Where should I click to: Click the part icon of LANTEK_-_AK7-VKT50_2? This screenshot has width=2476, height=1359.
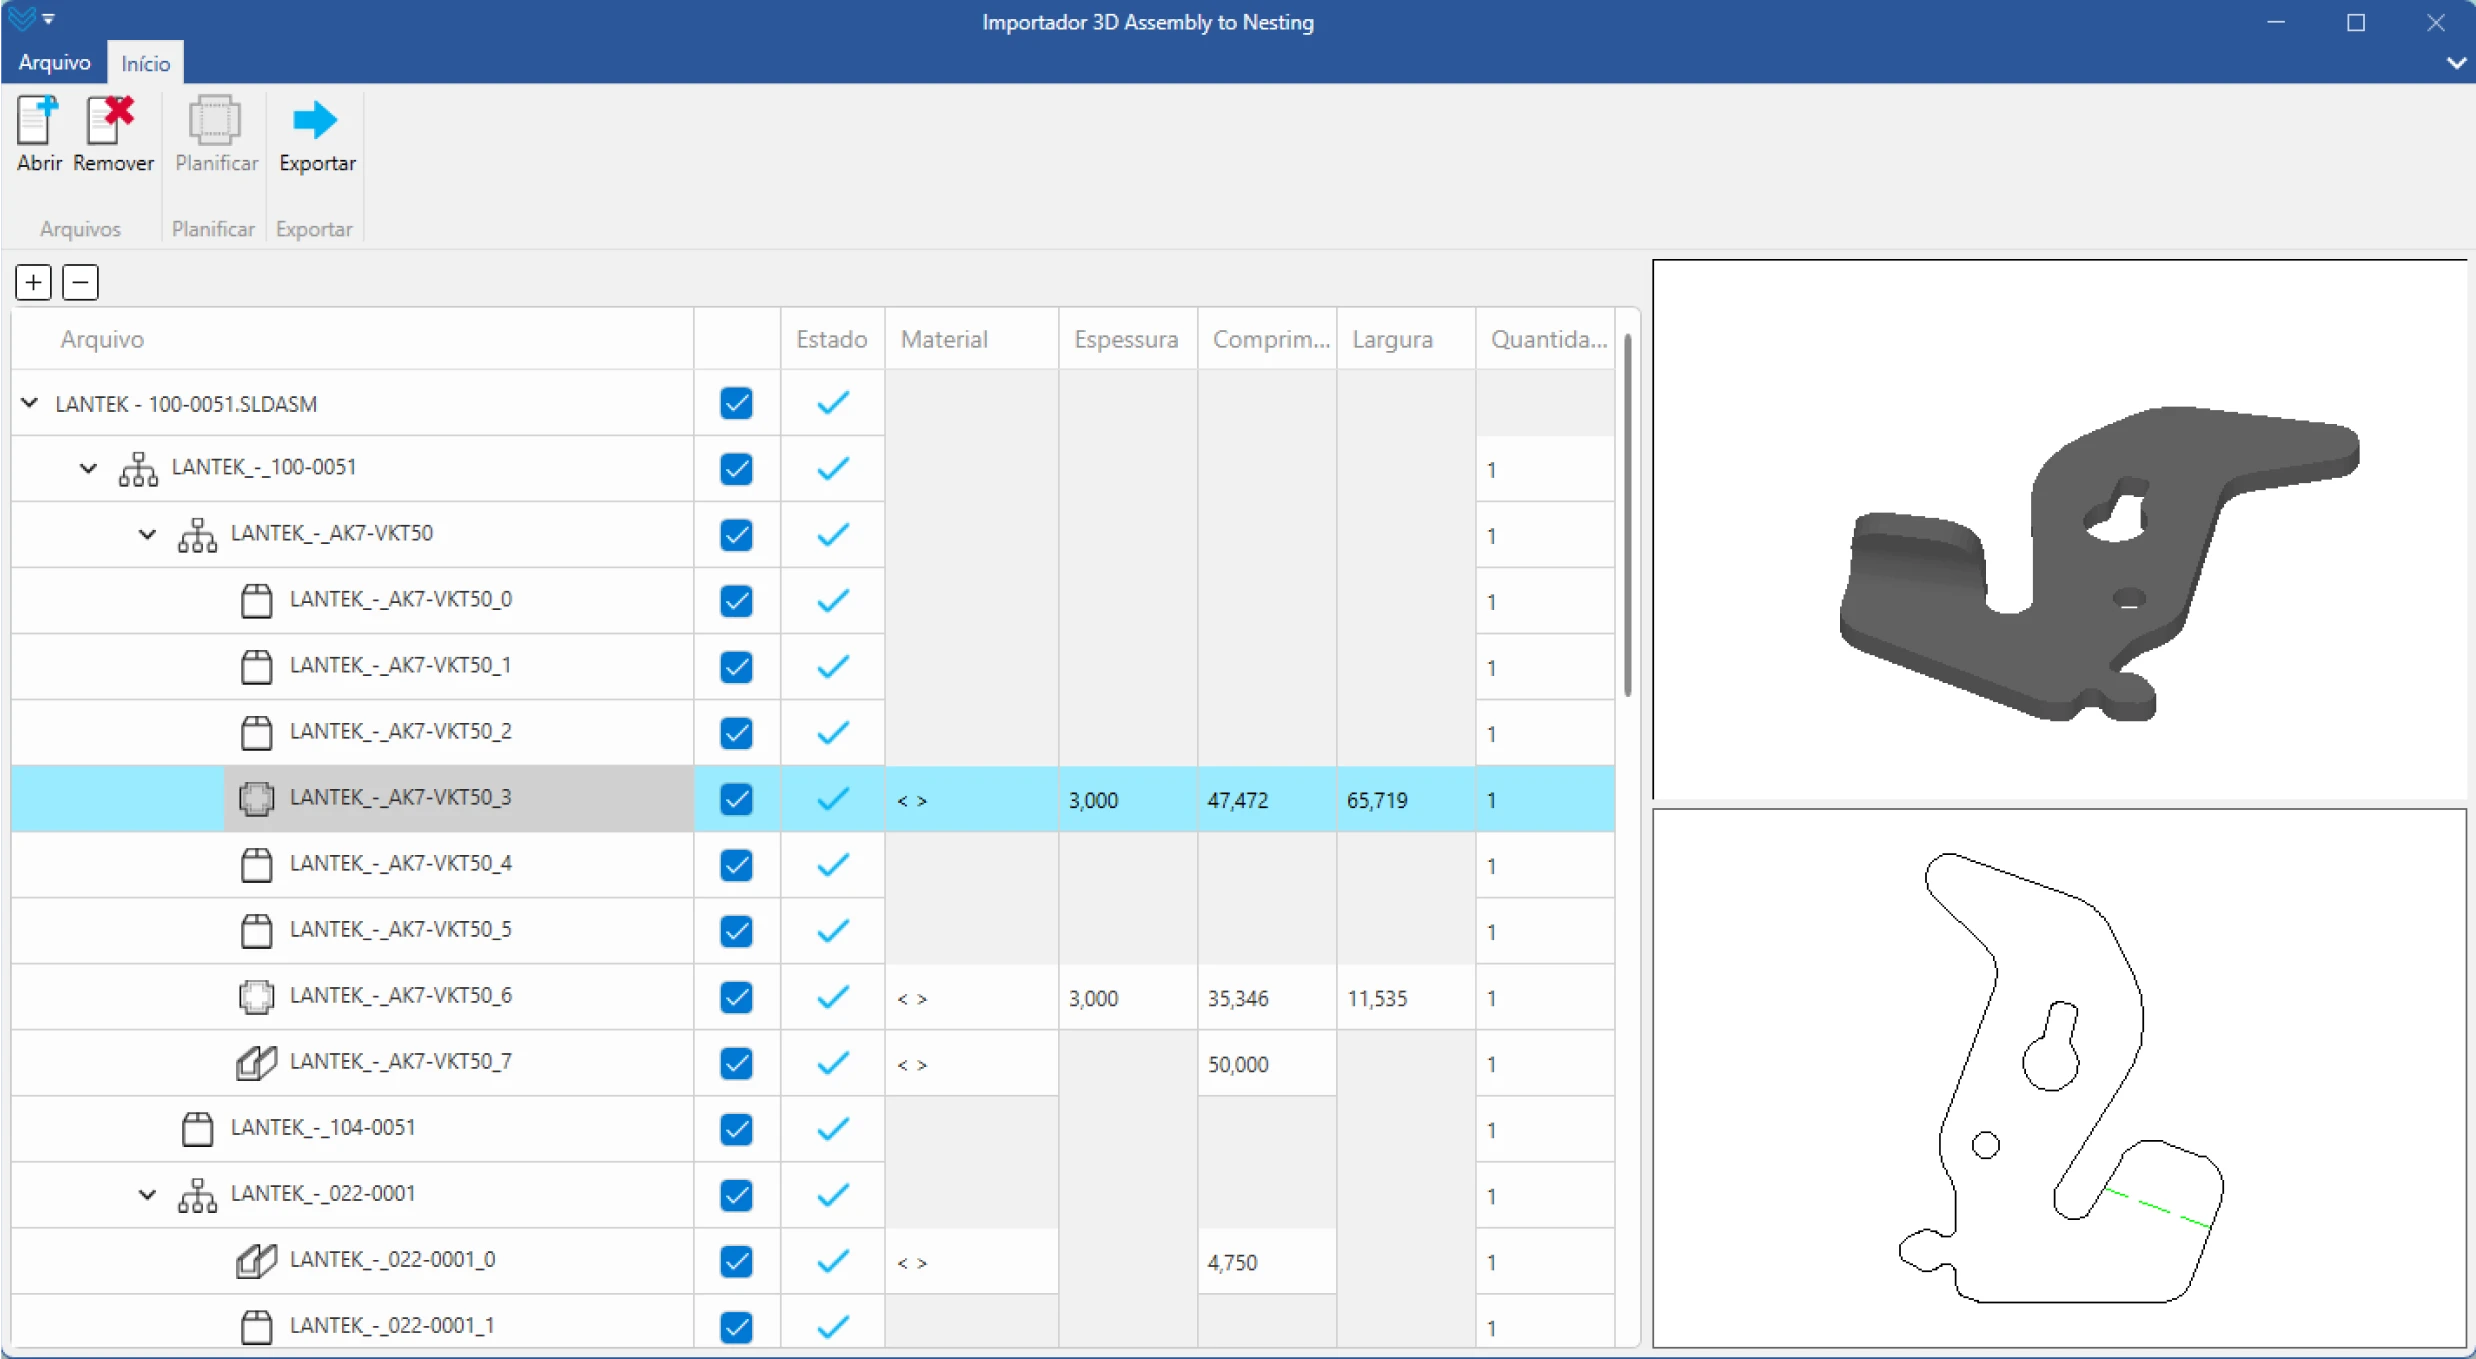(256, 732)
